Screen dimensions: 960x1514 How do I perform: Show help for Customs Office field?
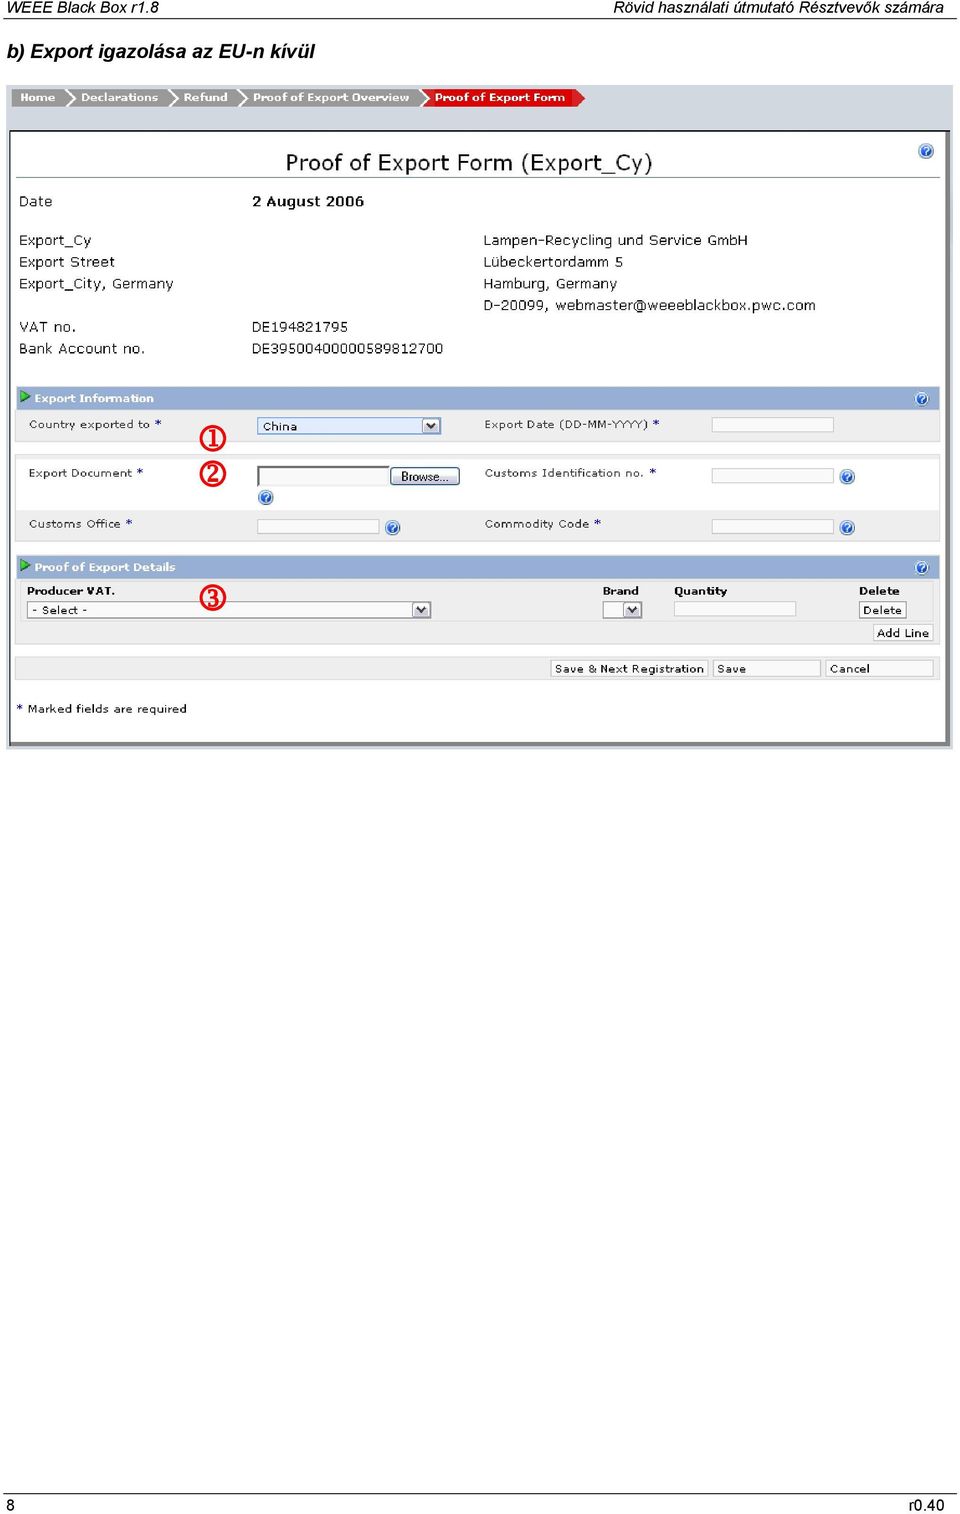(393, 527)
